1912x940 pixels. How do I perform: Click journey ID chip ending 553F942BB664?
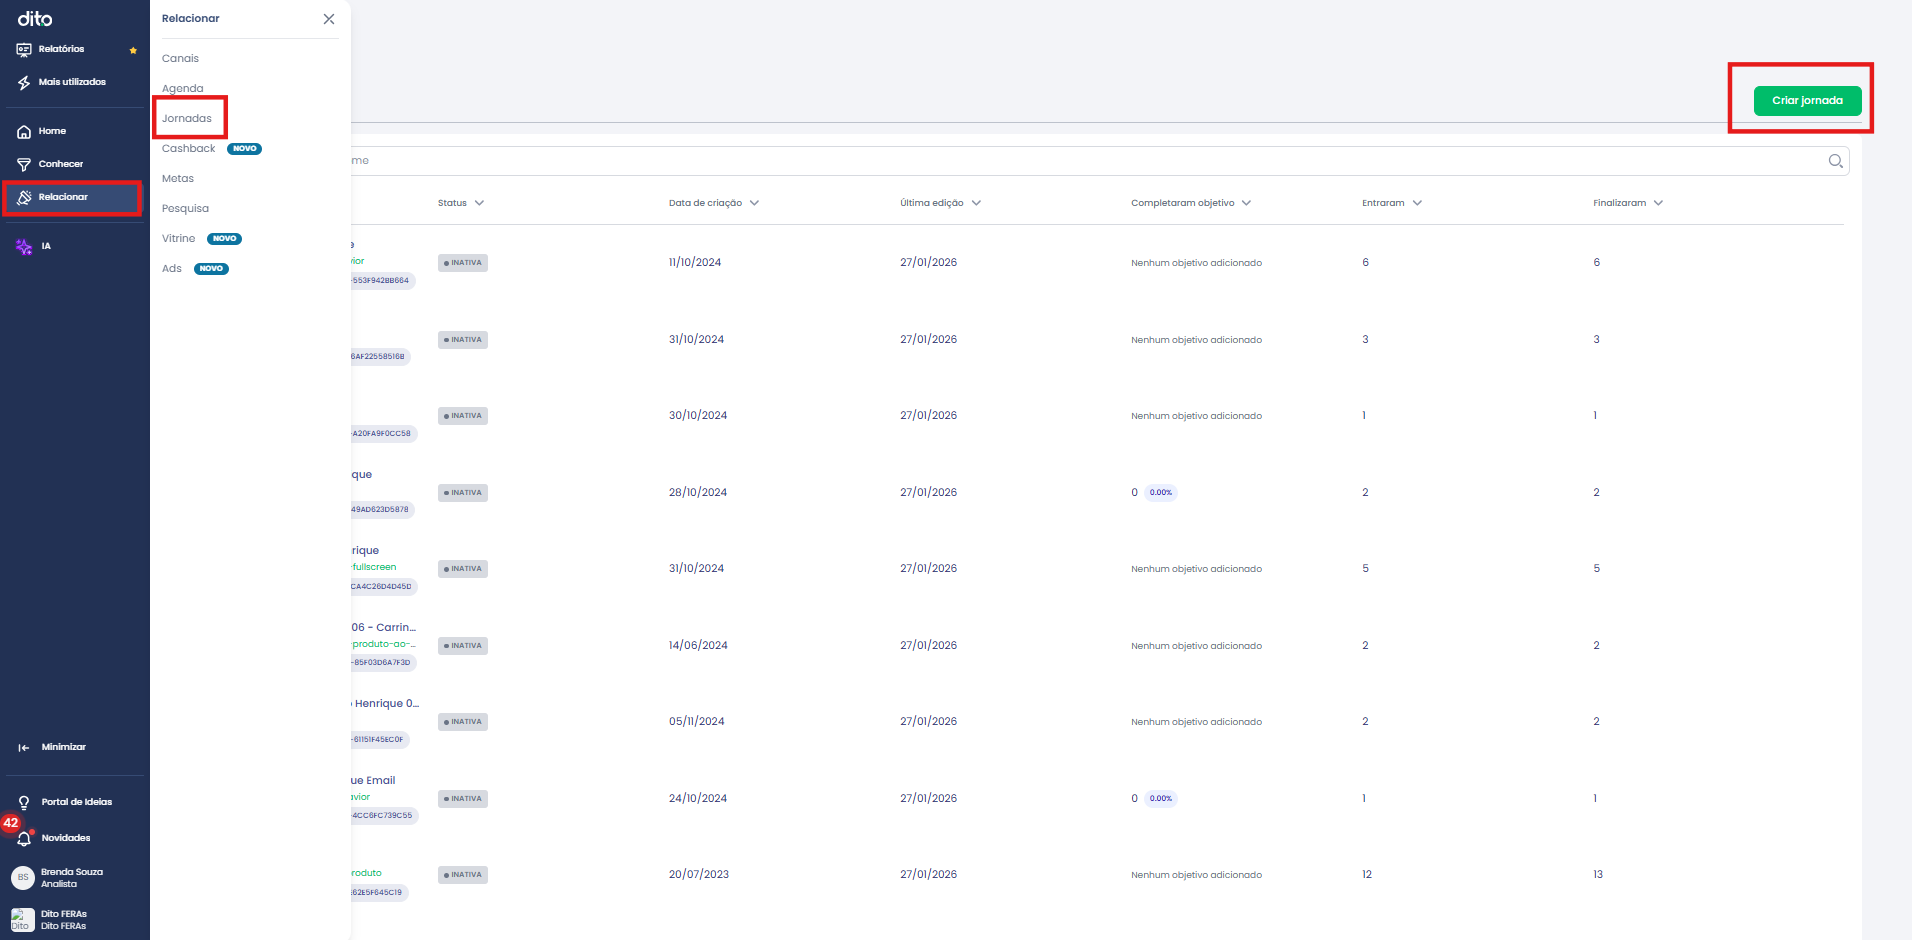(382, 281)
